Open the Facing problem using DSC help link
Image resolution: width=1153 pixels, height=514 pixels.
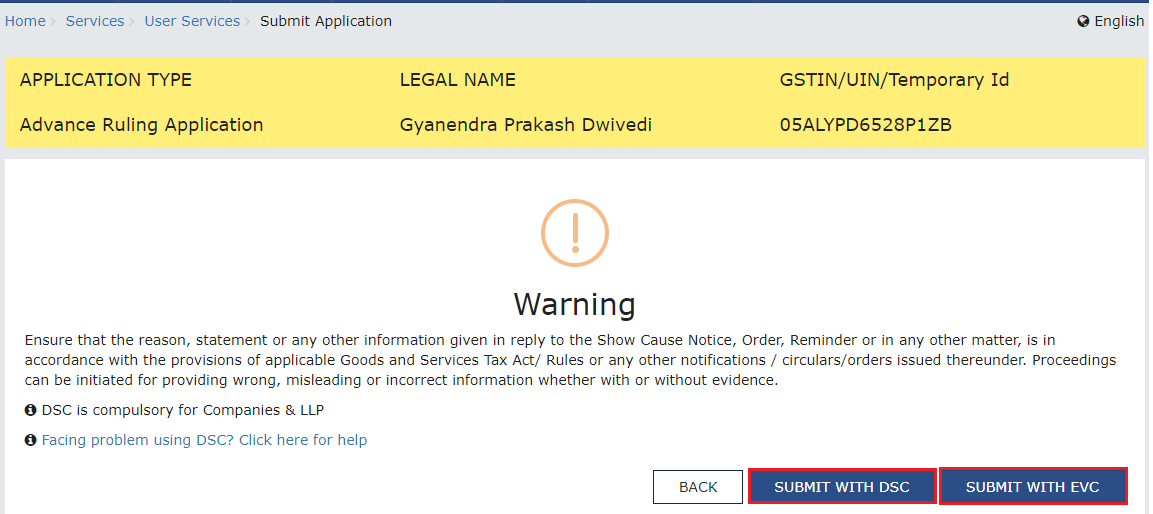[204, 440]
